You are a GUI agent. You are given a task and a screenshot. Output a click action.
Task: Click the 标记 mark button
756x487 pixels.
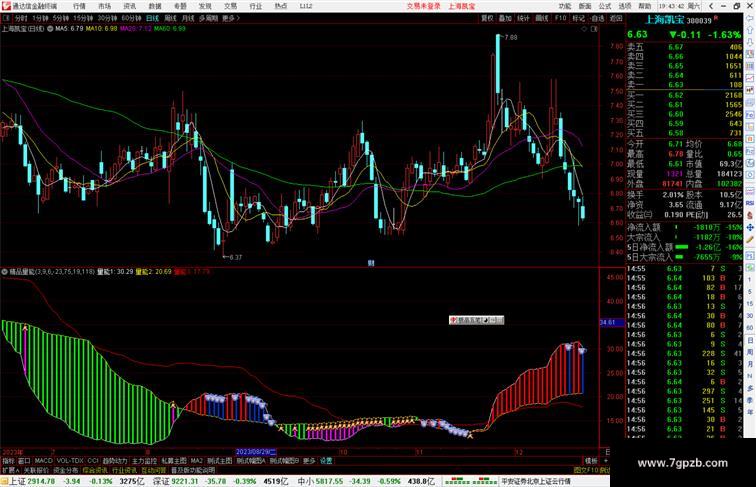579,18
